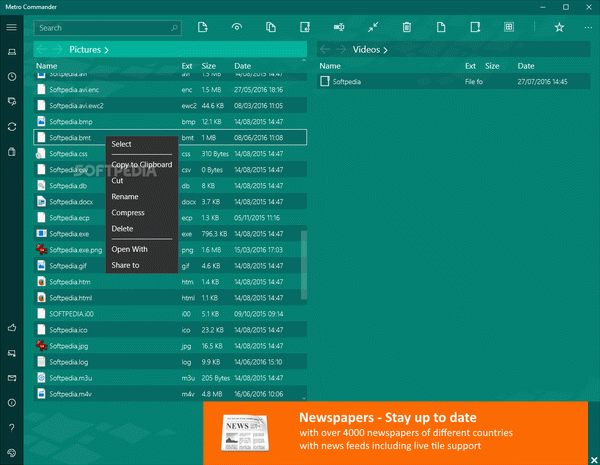Viewport: 600px width, 465px height.
Task: Select the Softpedia.avi.enc file row
Action: tap(170, 90)
